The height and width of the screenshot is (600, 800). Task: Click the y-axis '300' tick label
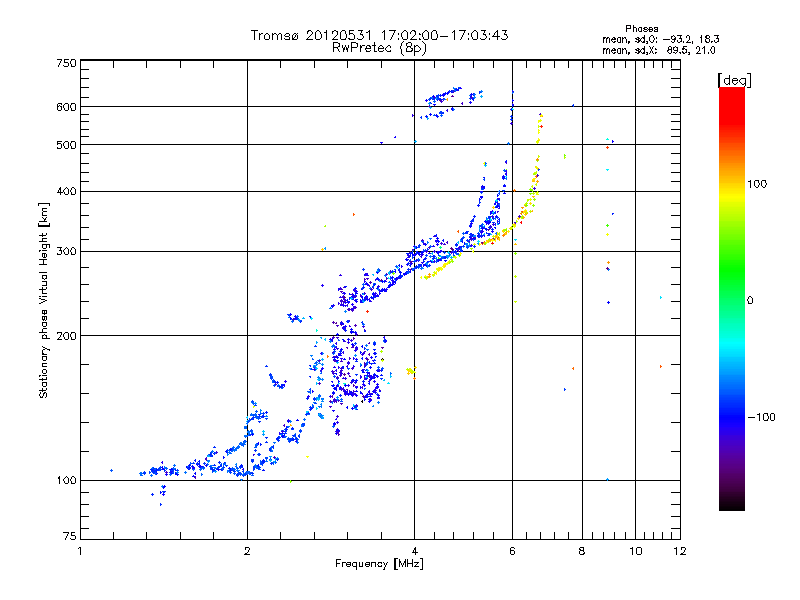tap(66, 251)
